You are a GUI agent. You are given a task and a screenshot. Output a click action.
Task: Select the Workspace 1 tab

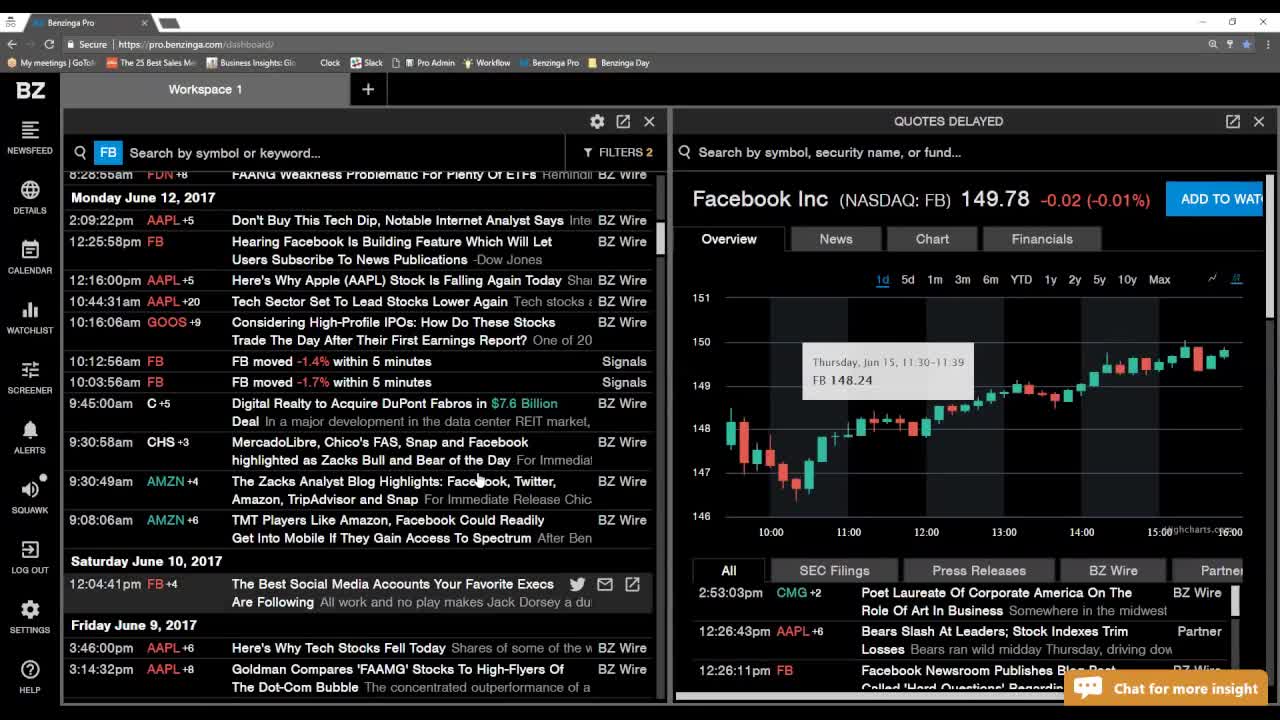click(205, 89)
